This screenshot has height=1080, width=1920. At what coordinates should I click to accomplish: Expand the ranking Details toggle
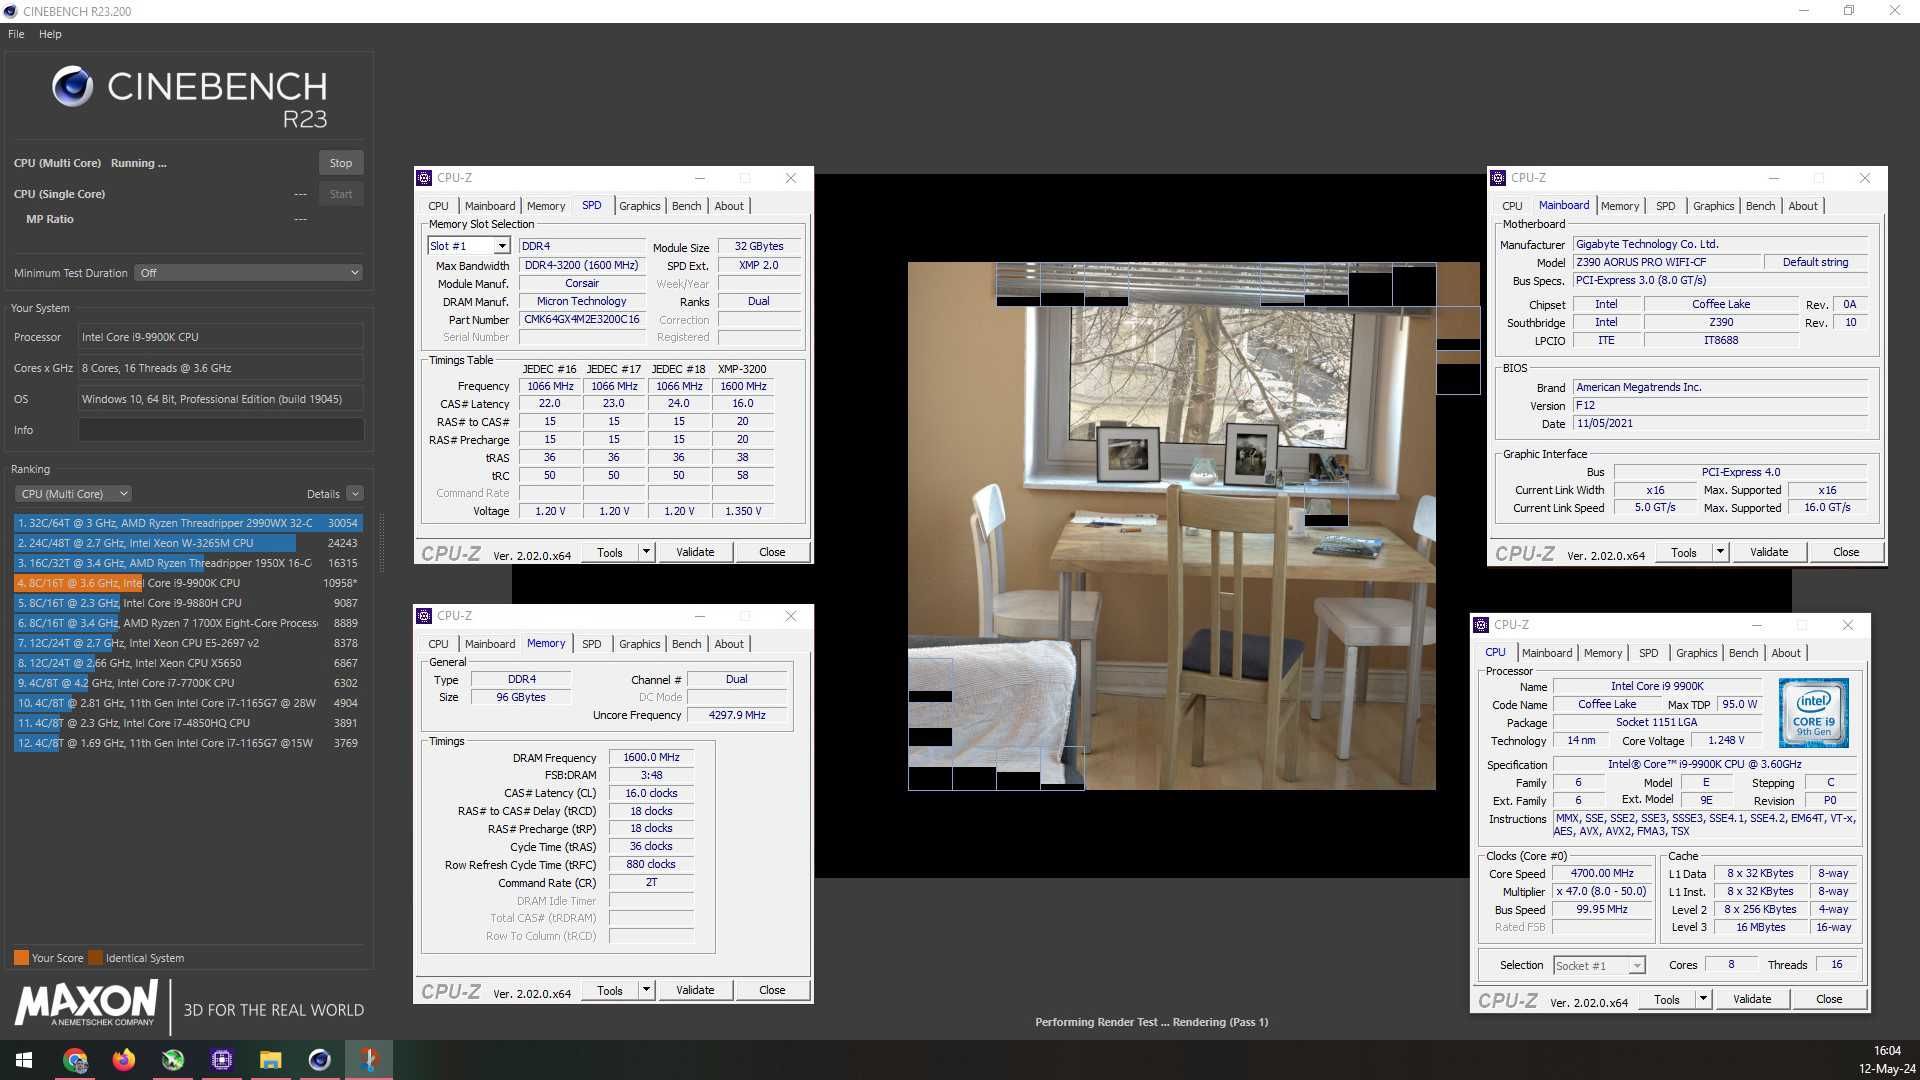(355, 494)
